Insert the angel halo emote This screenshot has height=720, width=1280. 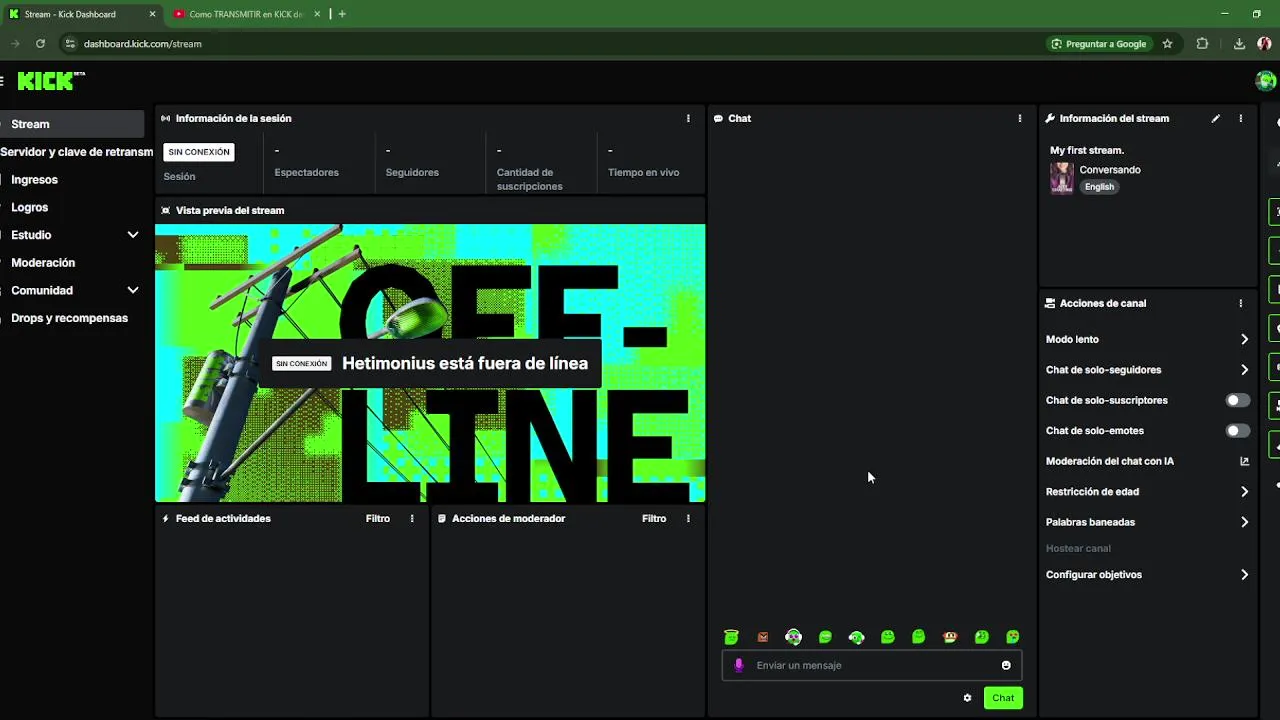click(731, 637)
